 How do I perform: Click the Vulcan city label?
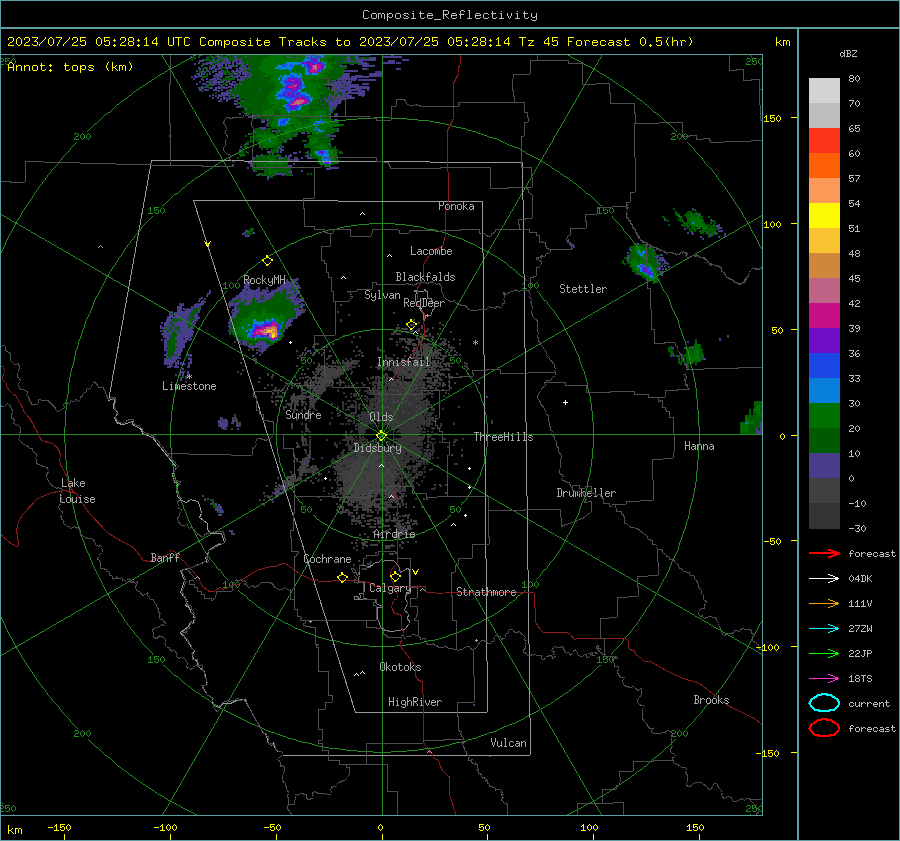click(508, 743)
